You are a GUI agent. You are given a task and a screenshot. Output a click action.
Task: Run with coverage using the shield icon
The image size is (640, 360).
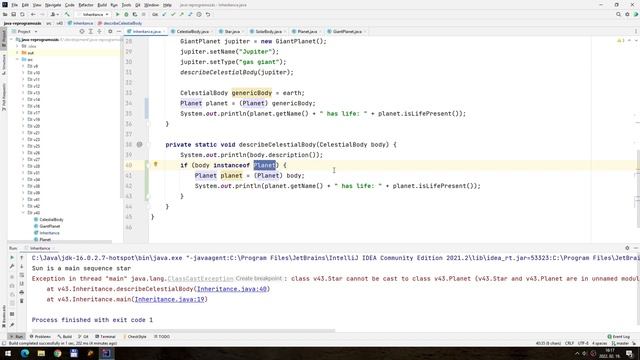pyautogui.click(x=135, y=14)
